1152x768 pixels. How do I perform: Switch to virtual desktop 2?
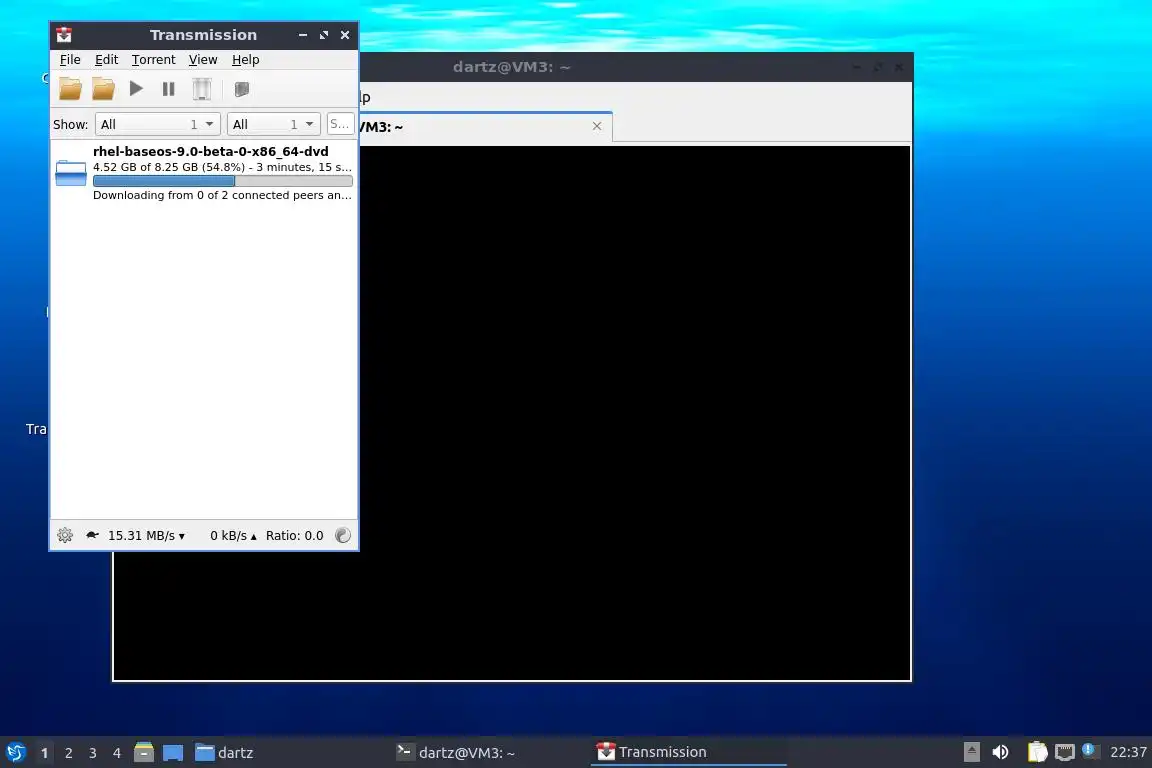pos(69,753)
